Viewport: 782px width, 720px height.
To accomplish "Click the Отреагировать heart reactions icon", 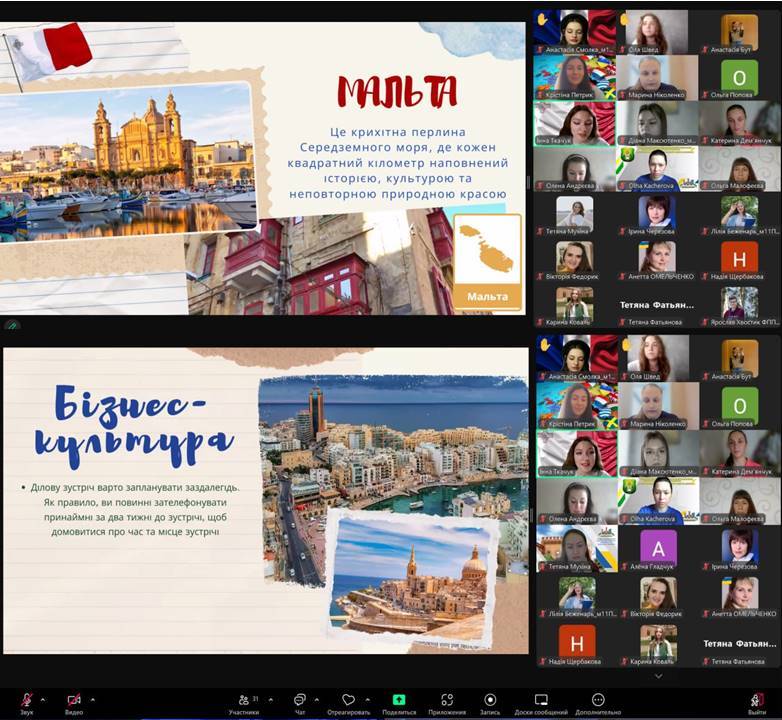I will click(x=348, y=700).
